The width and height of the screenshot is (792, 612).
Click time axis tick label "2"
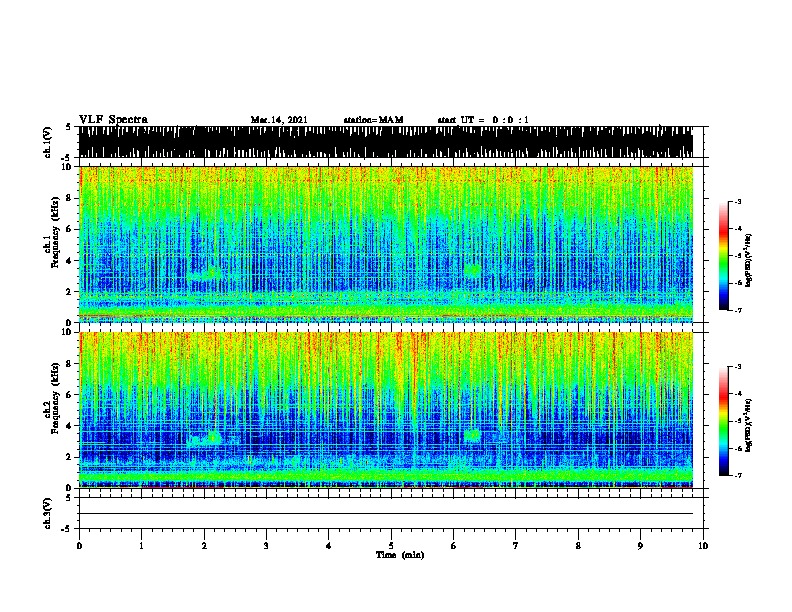204,546
